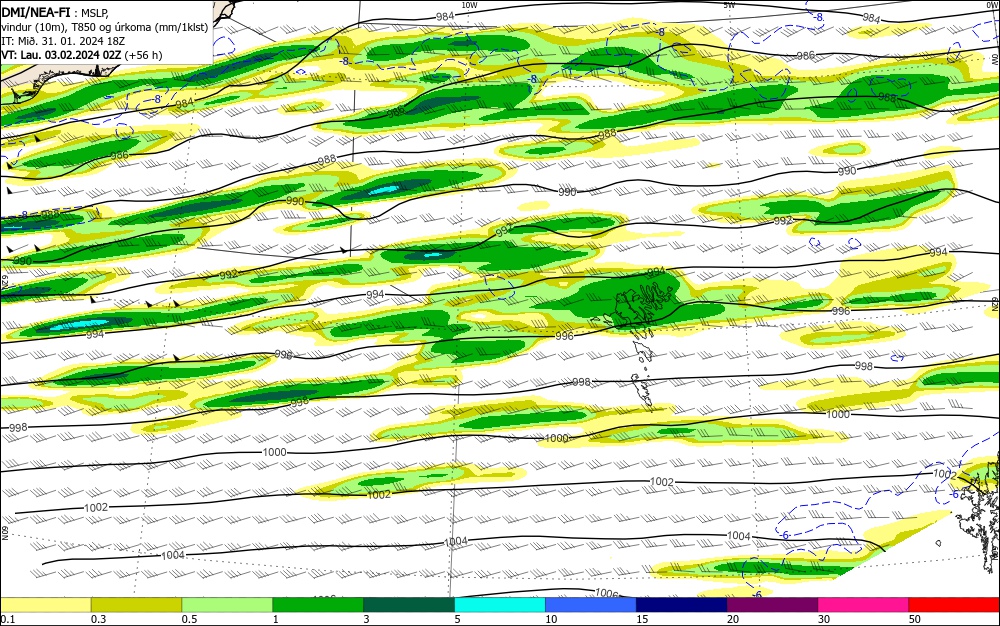
Task: Click the "50" legend value
Action: pos(915,619)
